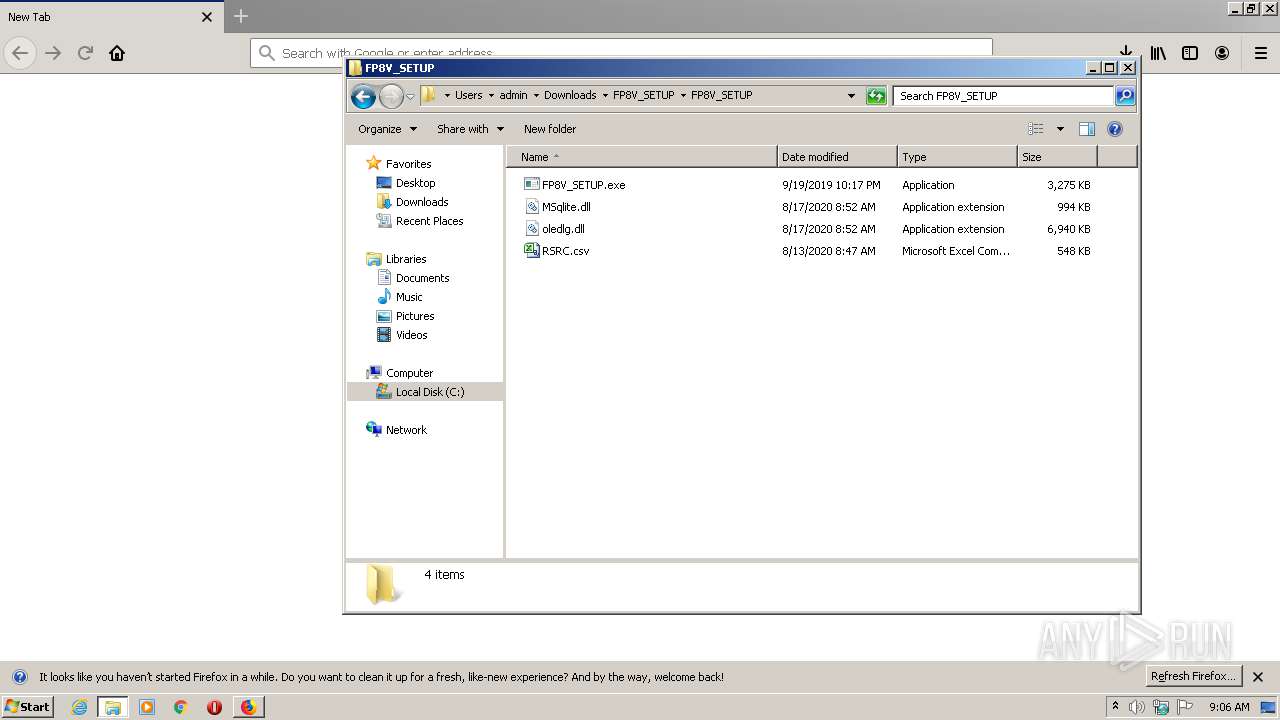
Task: Select the MSqlite.dll file icon
Action: [532, 207]
